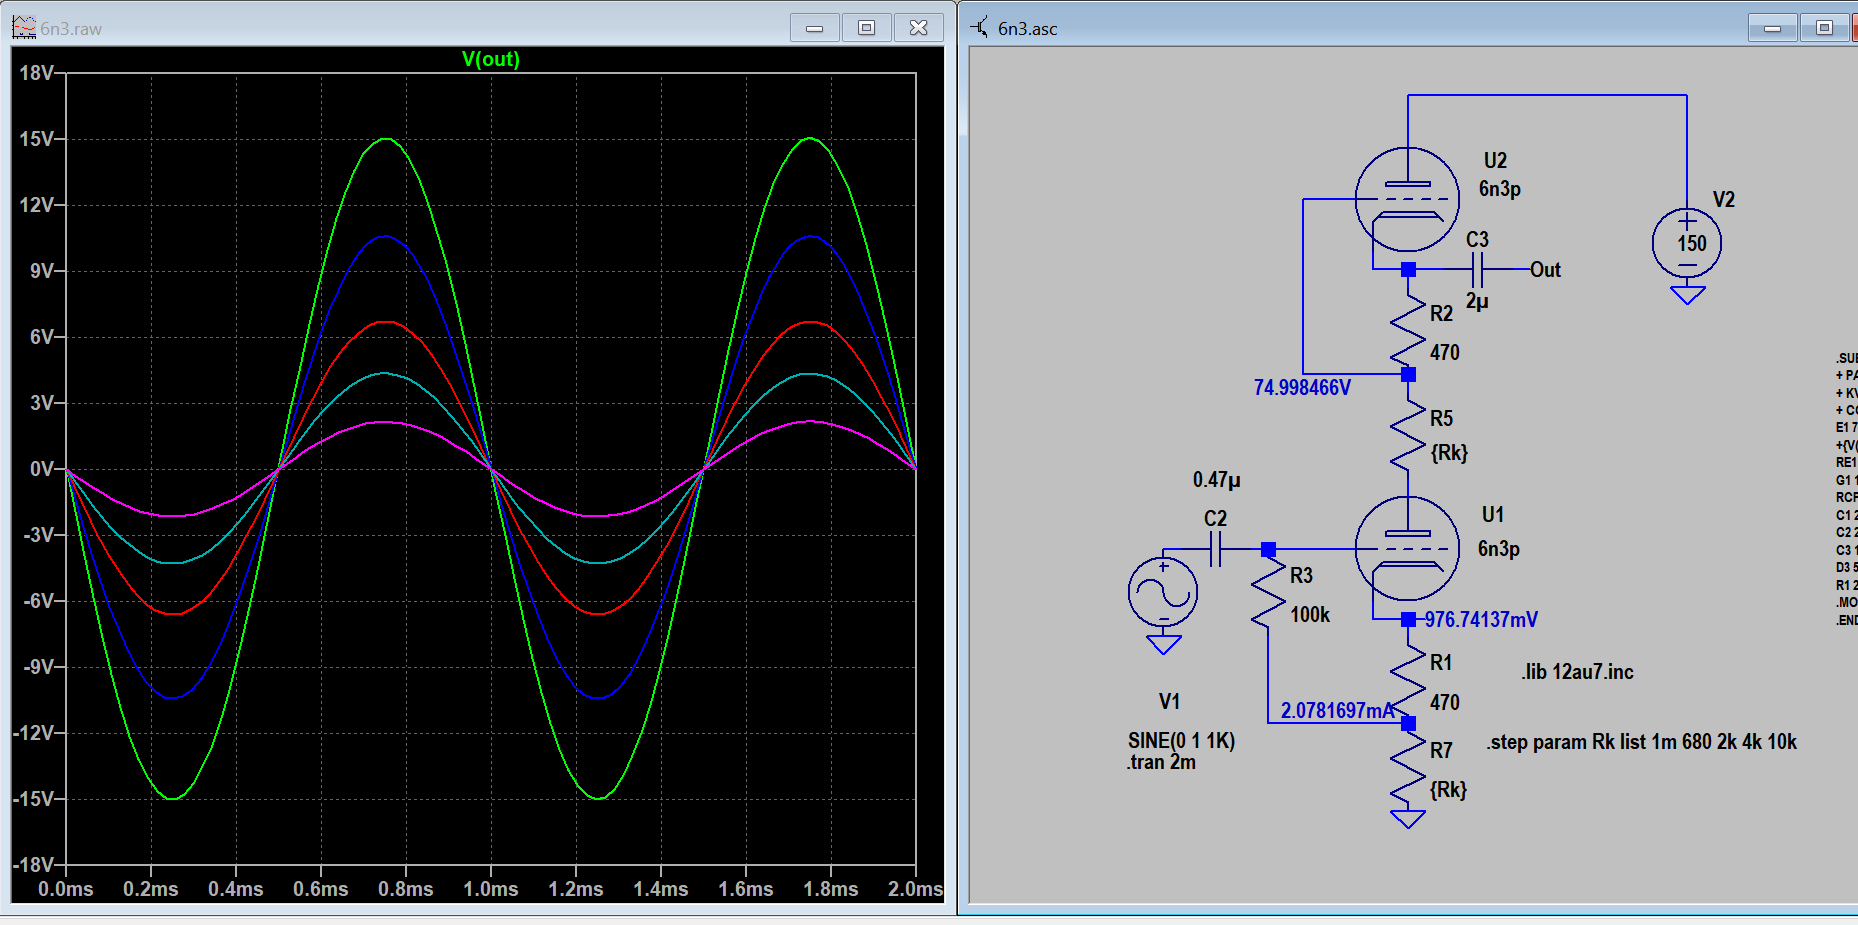The width and height of the screenshot is (1858, 925).
Task: Click the V1 sine voltage source symbol
Action: pyautogui.click(x=1163, y=592)
